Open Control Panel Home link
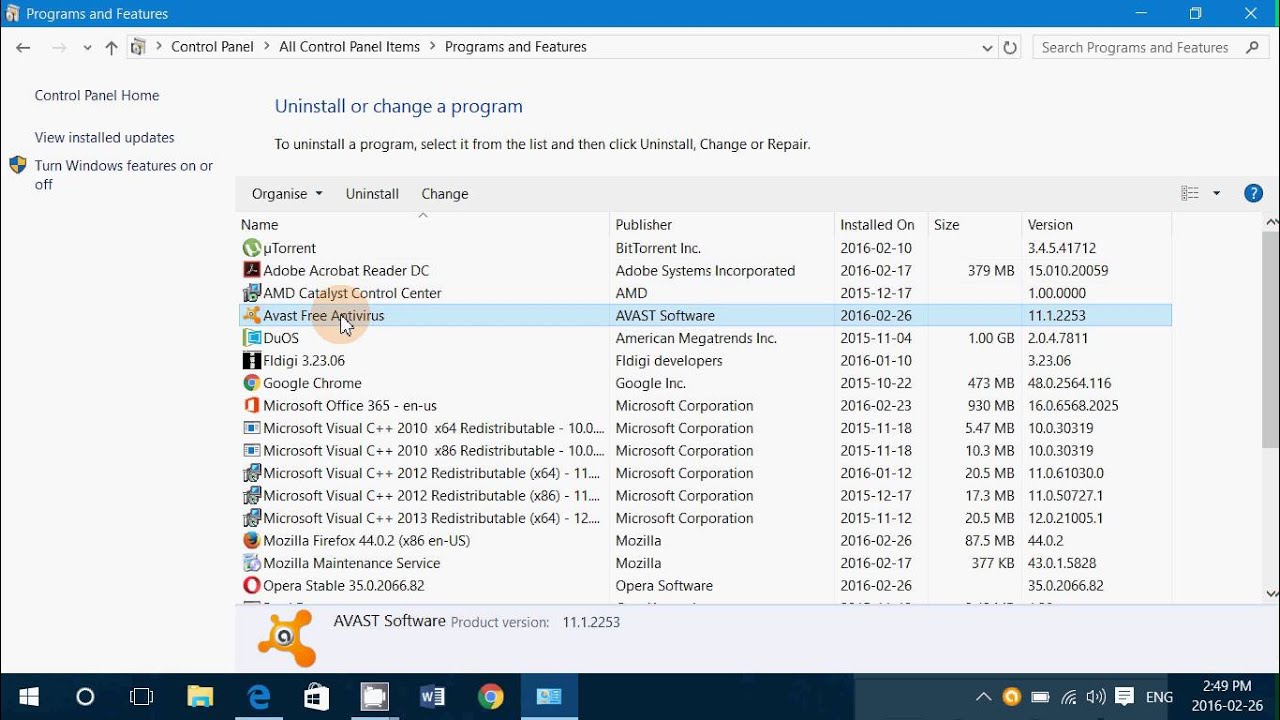This screenshot has width=1280, height=720. point(97,96)
